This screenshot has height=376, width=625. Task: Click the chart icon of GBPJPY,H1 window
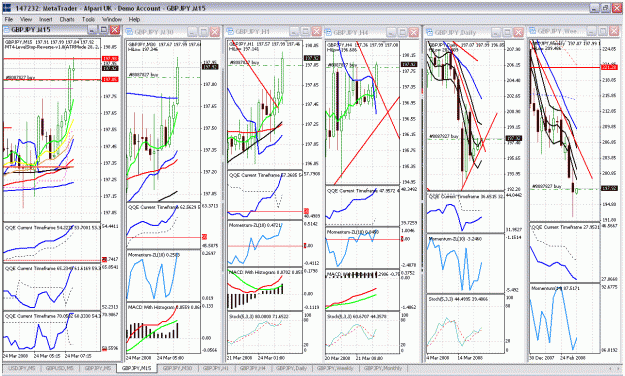coord(230,31)
